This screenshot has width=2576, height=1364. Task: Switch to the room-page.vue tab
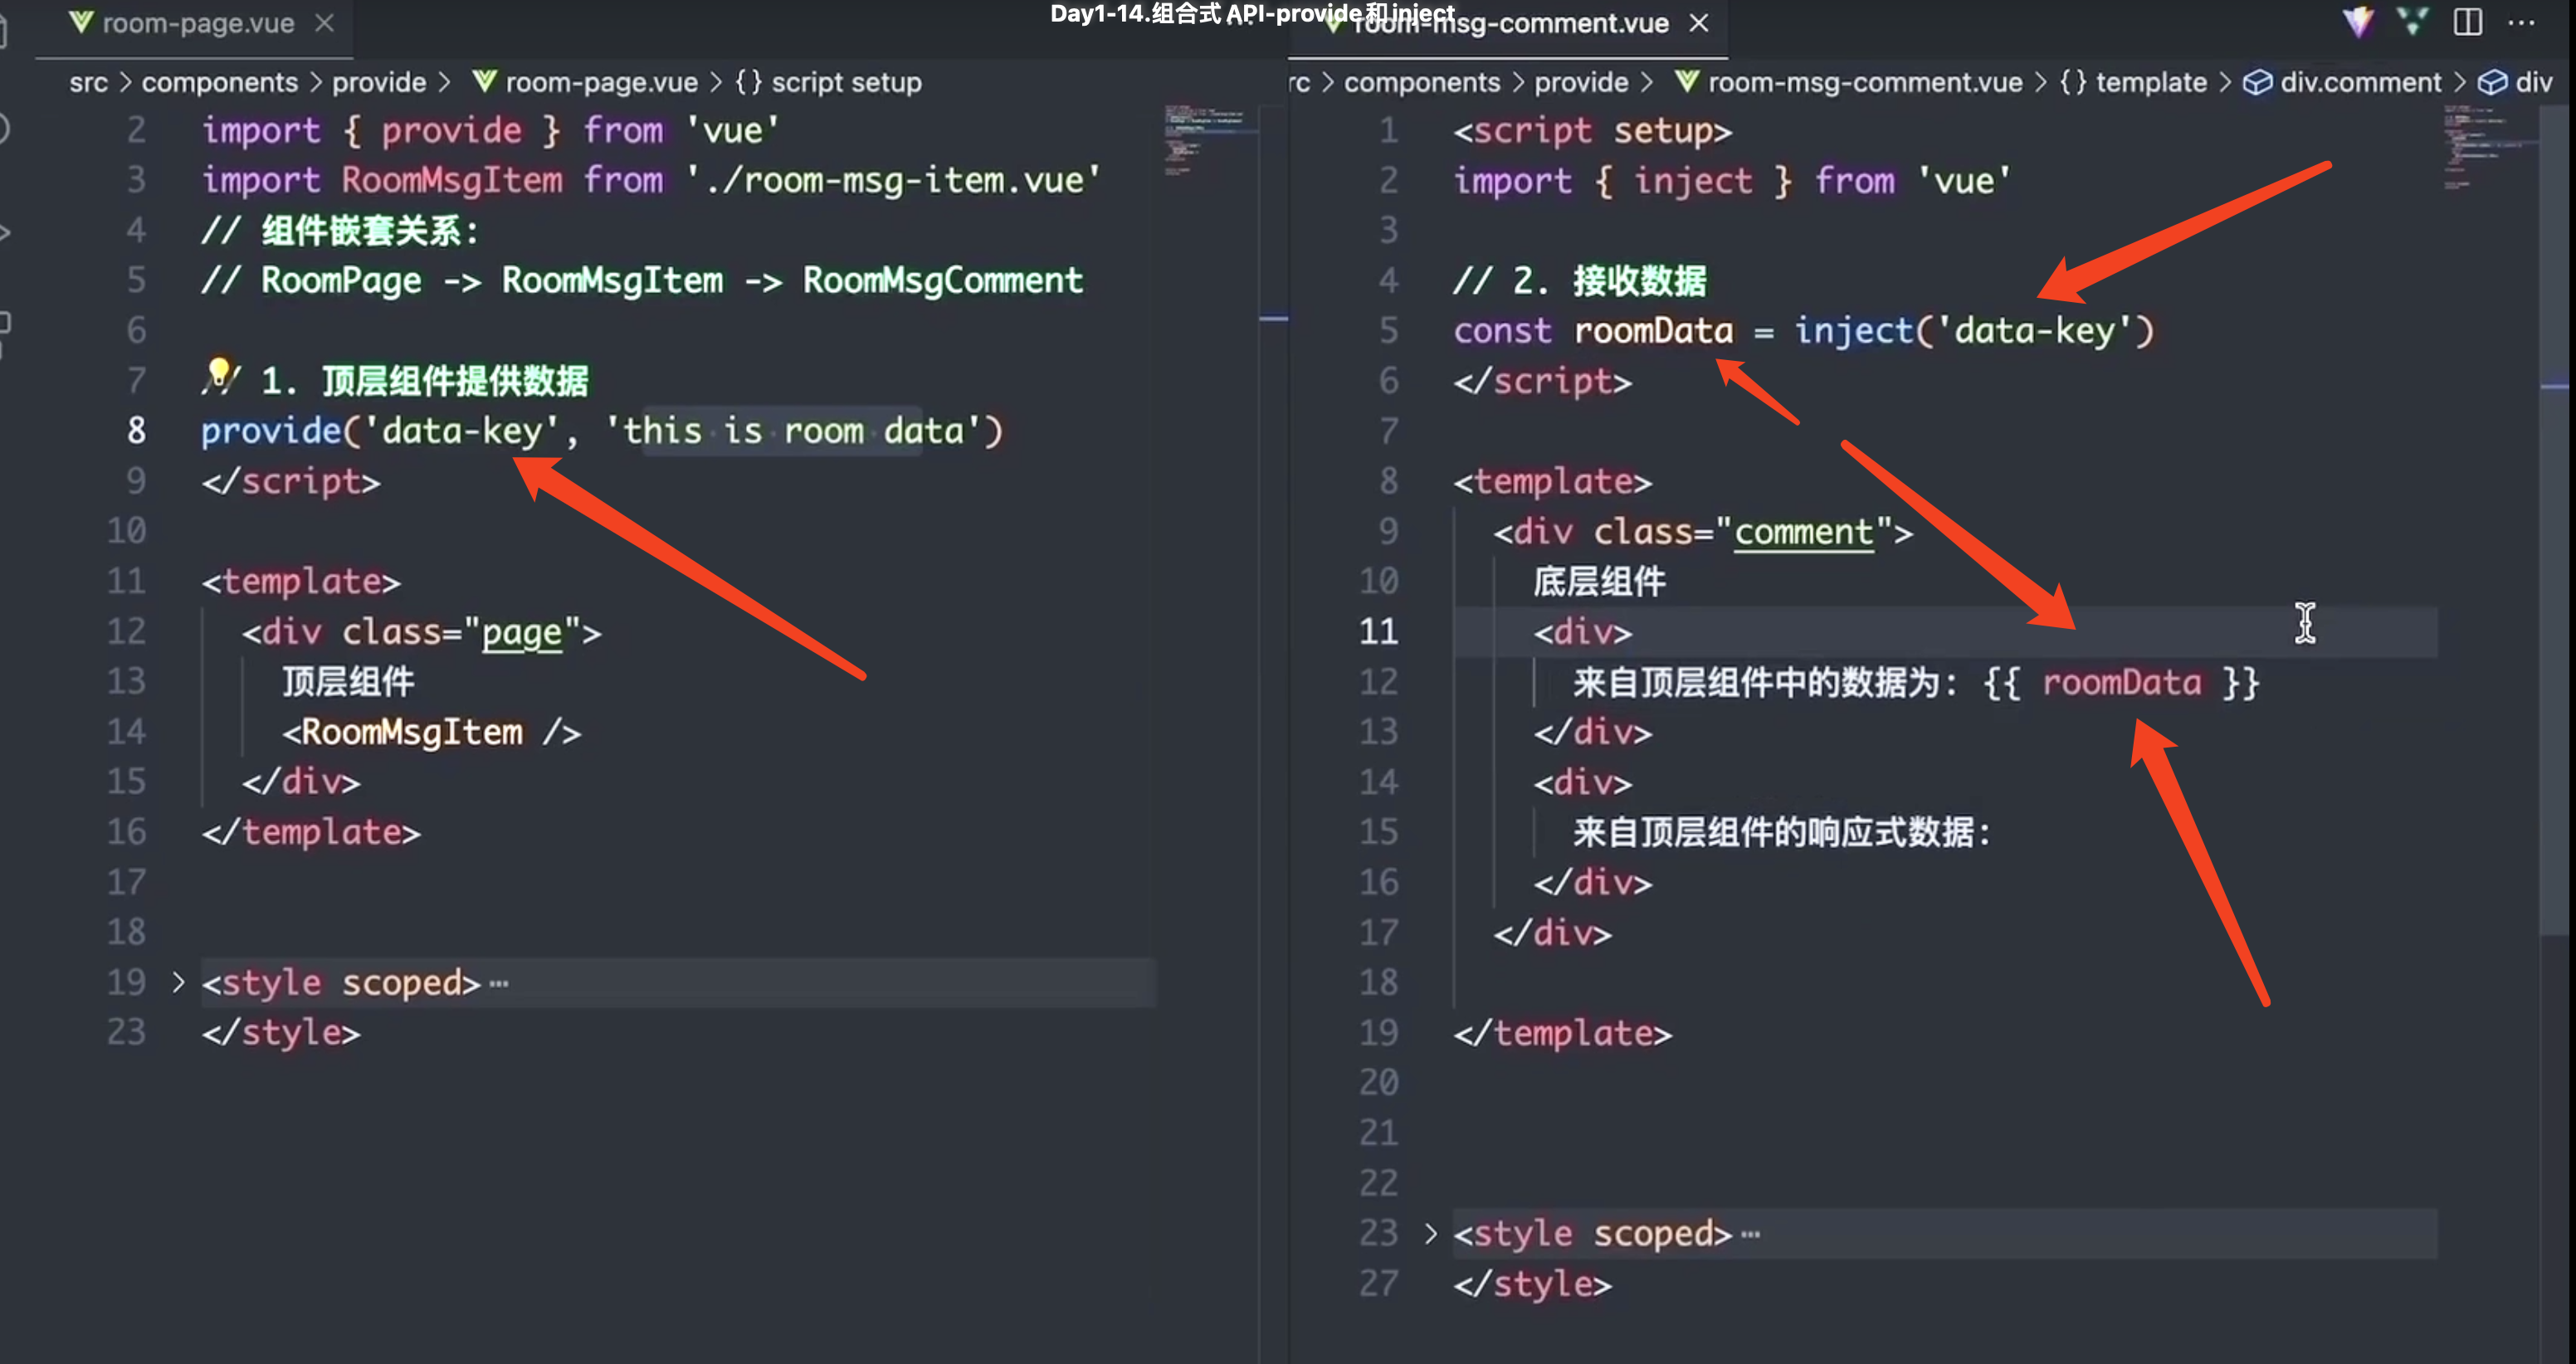[197, 23]
